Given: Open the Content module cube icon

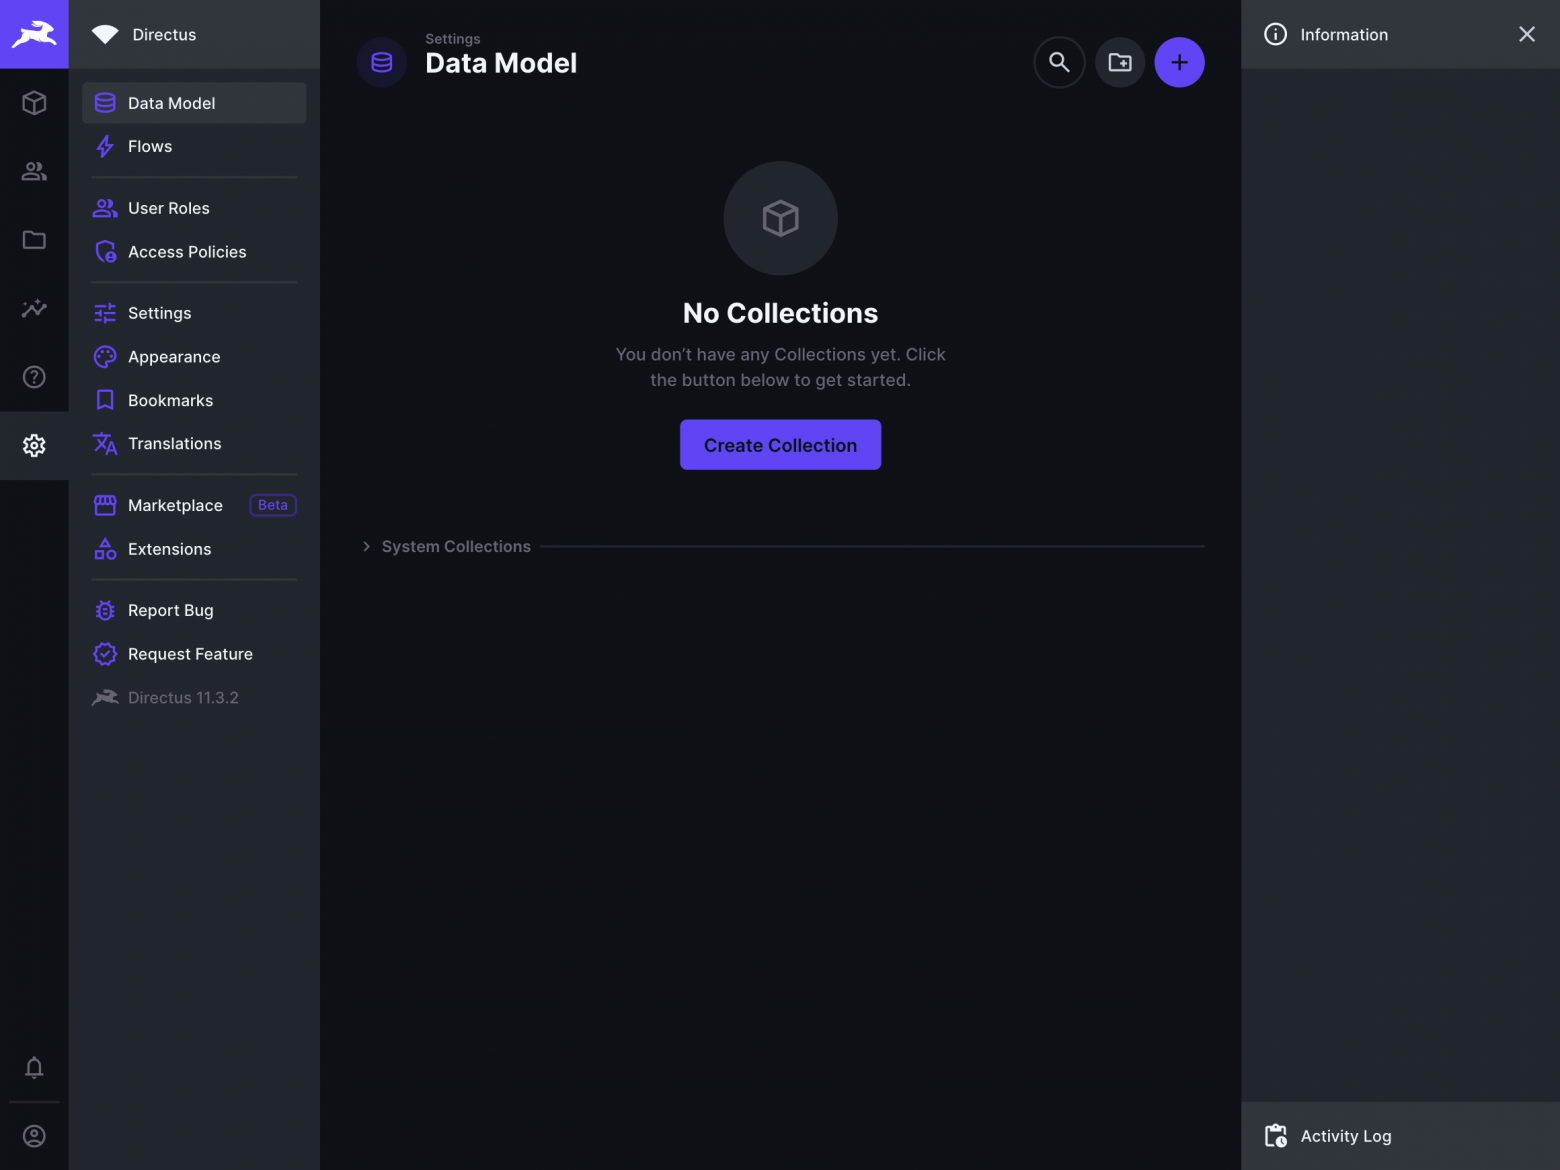Looking at the screenshot, I should (x=34, y=103).
